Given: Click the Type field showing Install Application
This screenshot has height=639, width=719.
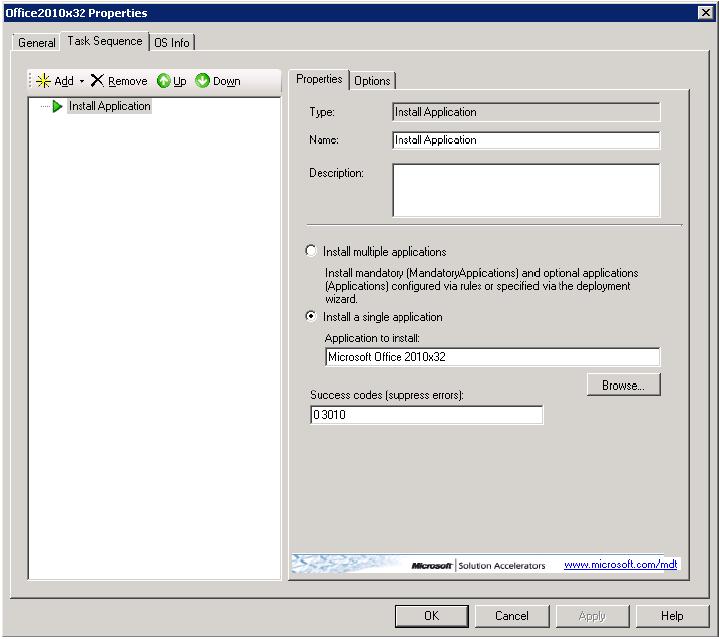Looking at the screenshot, I should pyautogui.click(x=526, y=112).
